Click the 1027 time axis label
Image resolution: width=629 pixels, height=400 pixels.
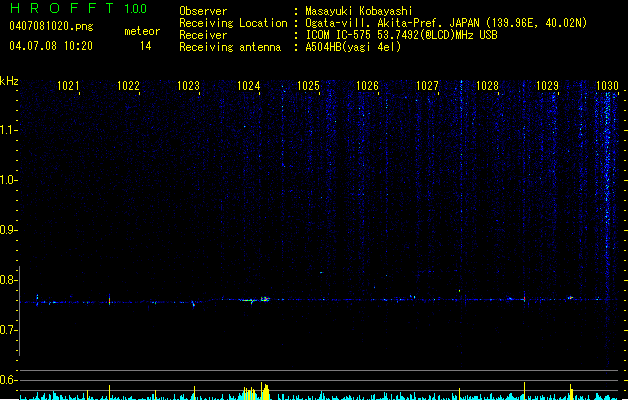click(x=427, y=85)
